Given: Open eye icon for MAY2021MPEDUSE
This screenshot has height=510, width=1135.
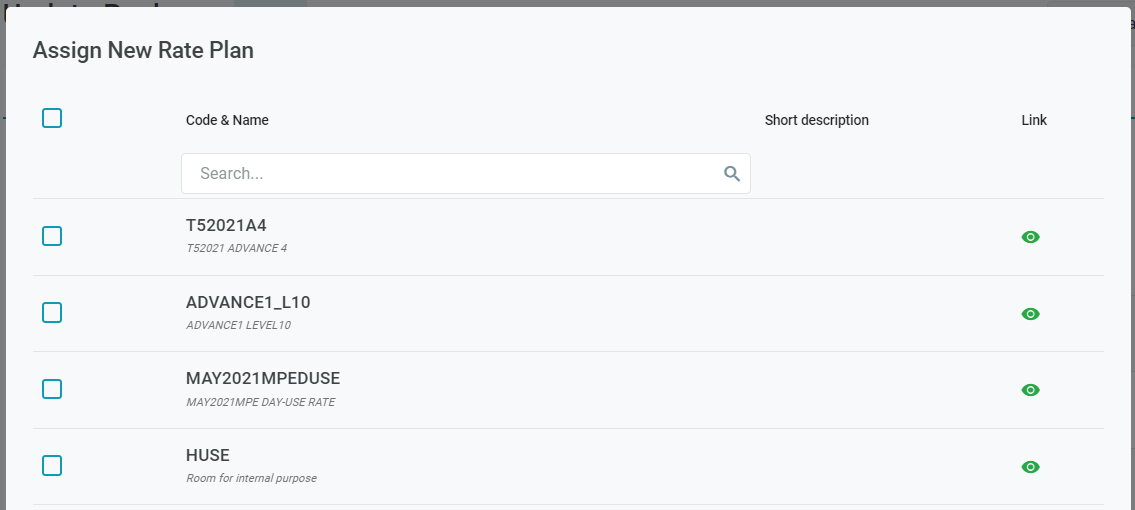Looking at the screenshot, I should pos(1031,390).
